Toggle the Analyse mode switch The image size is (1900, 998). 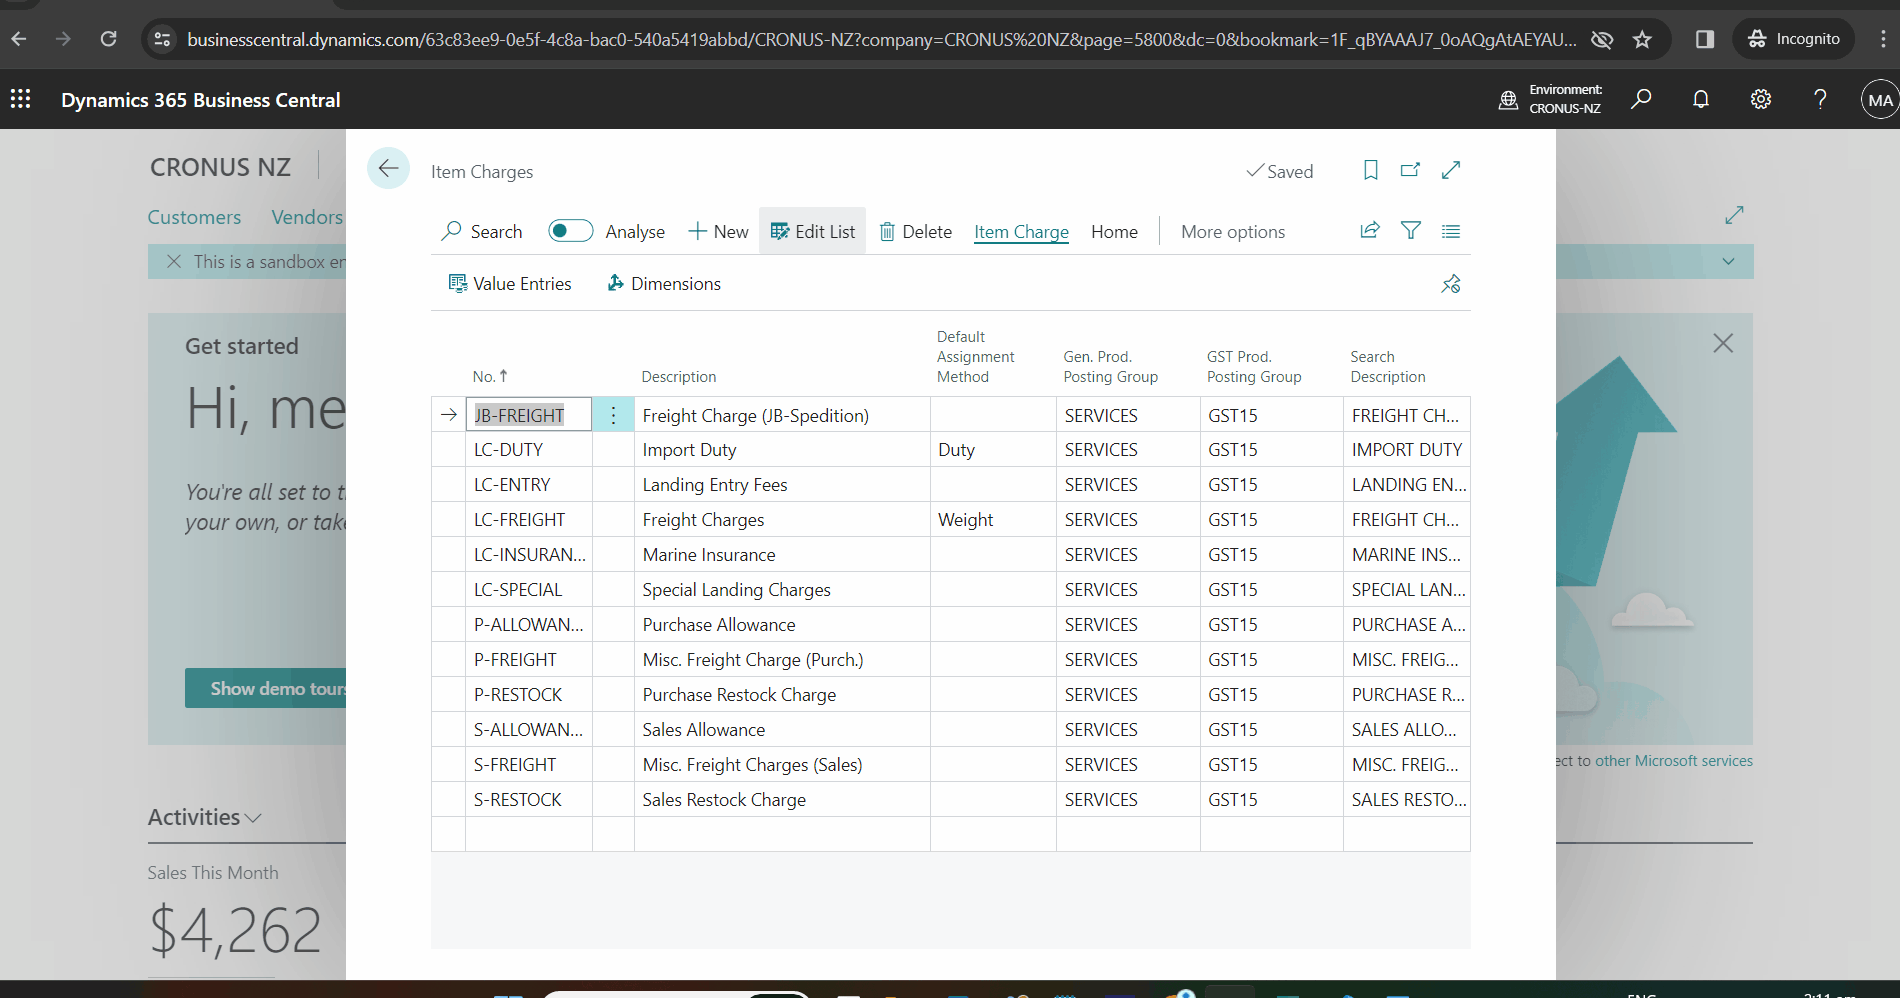[571, 231]
